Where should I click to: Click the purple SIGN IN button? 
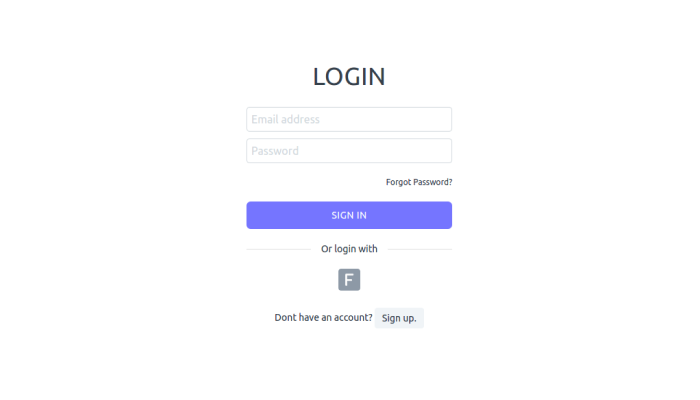pos(349,215)
